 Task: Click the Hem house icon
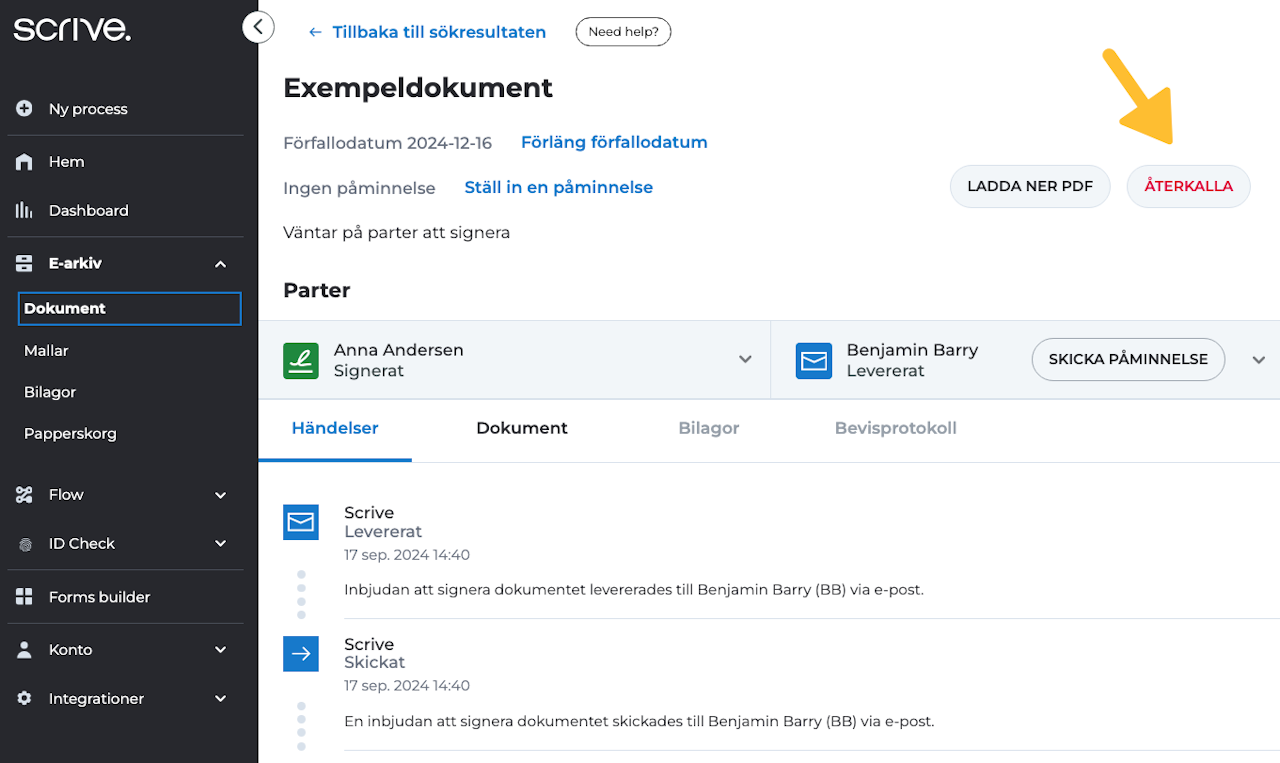tap(25, 162)
